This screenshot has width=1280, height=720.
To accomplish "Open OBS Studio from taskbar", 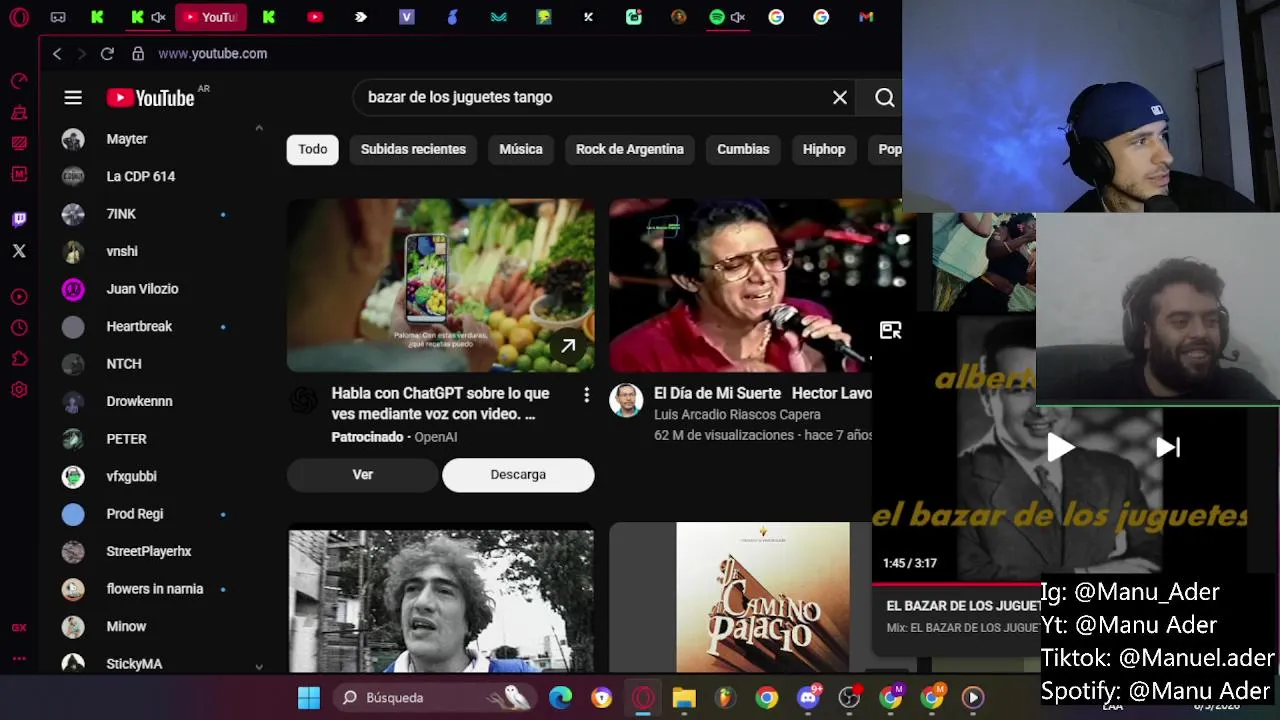I will [849, 697].
